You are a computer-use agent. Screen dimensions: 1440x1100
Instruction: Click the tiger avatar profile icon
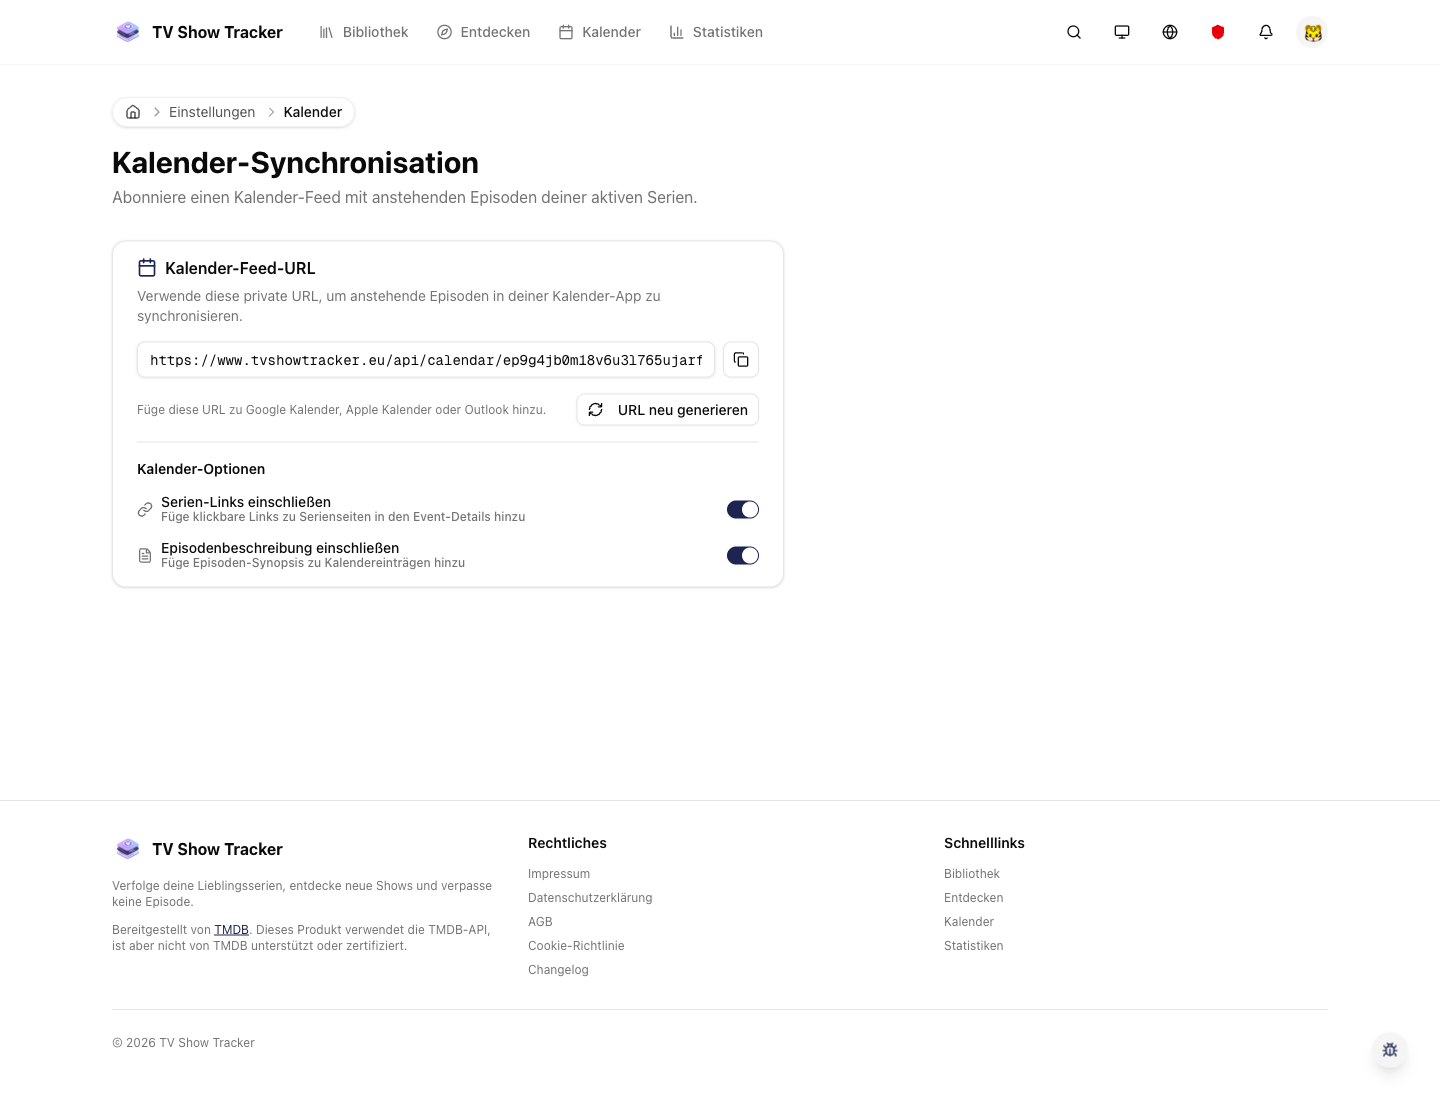coord(1313,32)
